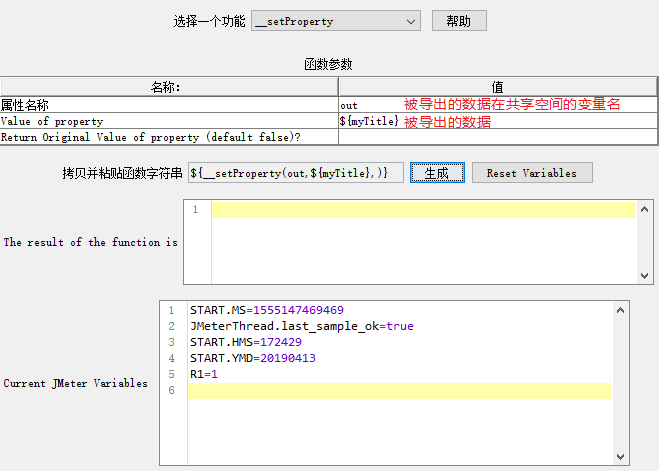Click the JMeterThread.last_sample_ok=true line
This screenshot has width=660, height=473.
[302, 326]
